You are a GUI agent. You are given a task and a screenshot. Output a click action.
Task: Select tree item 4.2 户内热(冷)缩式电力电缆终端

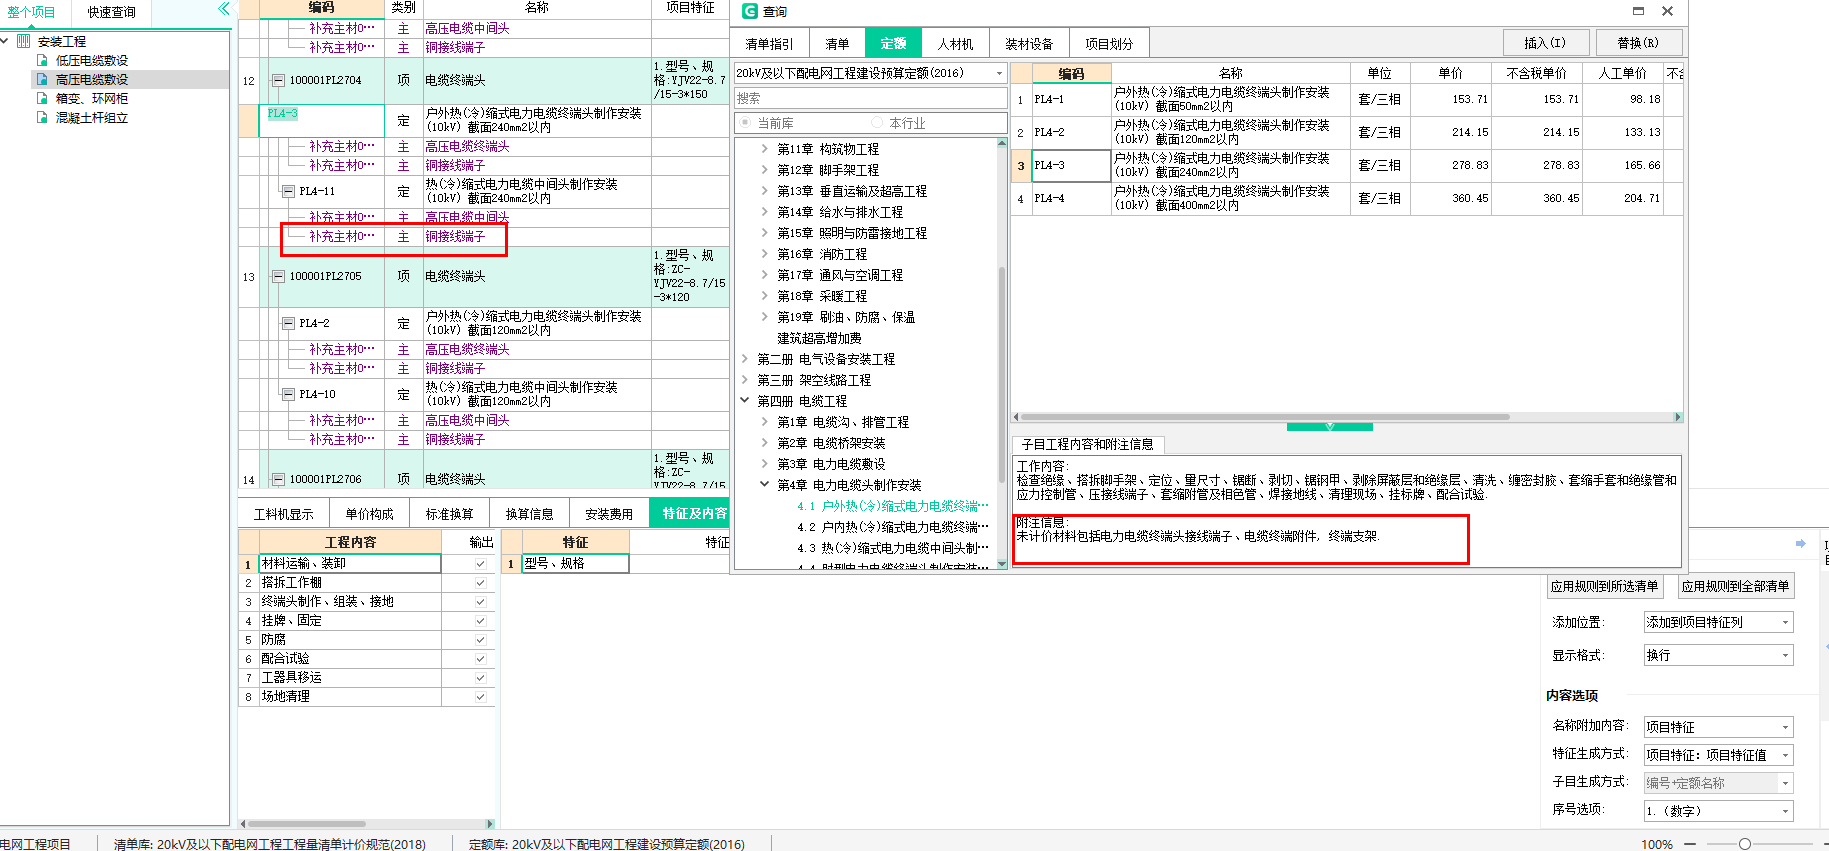(892, 527)
